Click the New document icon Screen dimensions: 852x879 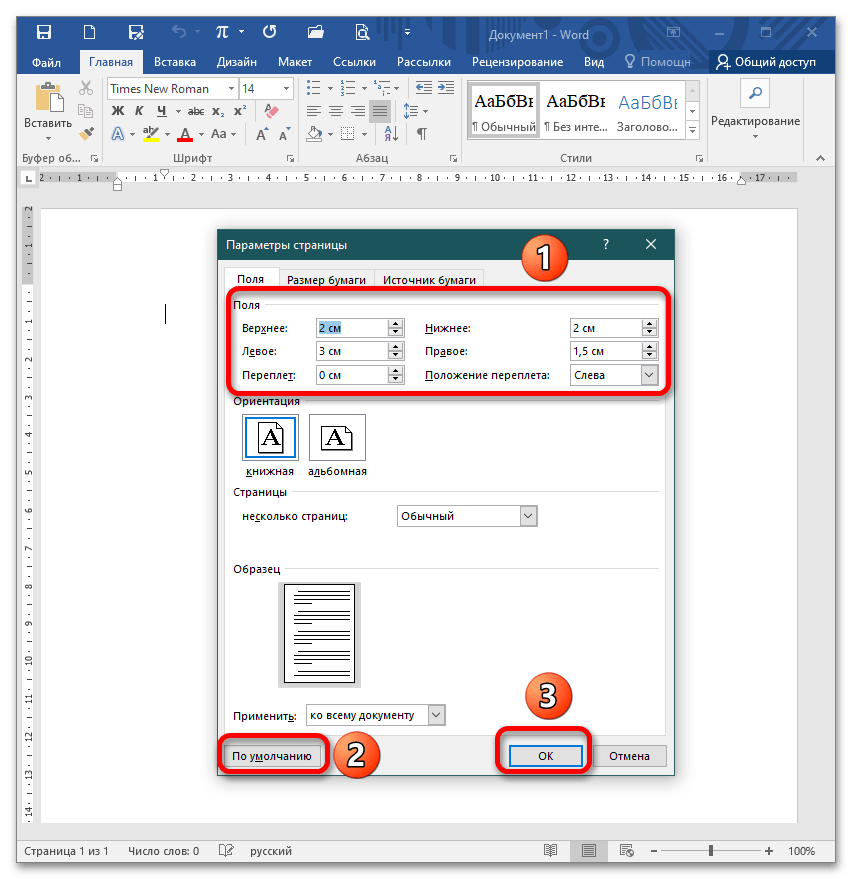click(x=90, y=32)
